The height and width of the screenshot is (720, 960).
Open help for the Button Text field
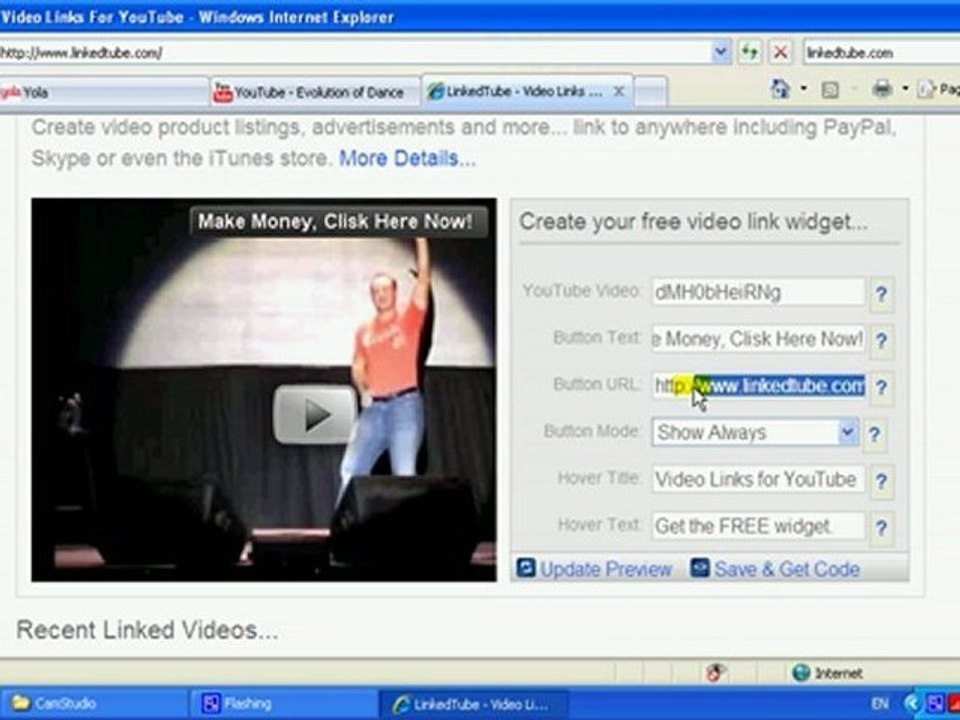(x=881, y=340)
